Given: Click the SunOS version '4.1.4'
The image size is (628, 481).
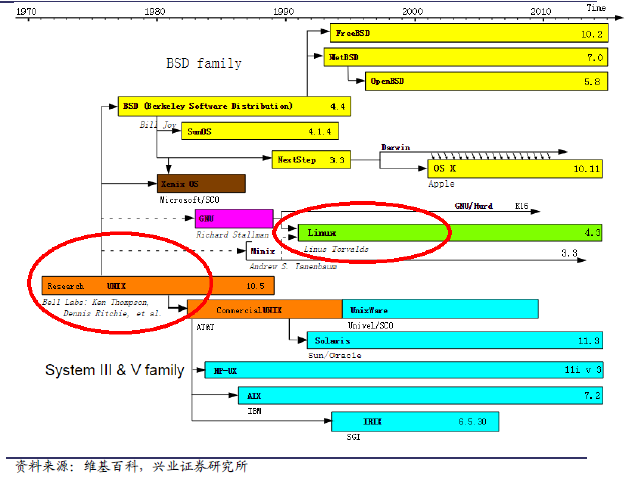Looking at the screenshot, I should 320,131.
